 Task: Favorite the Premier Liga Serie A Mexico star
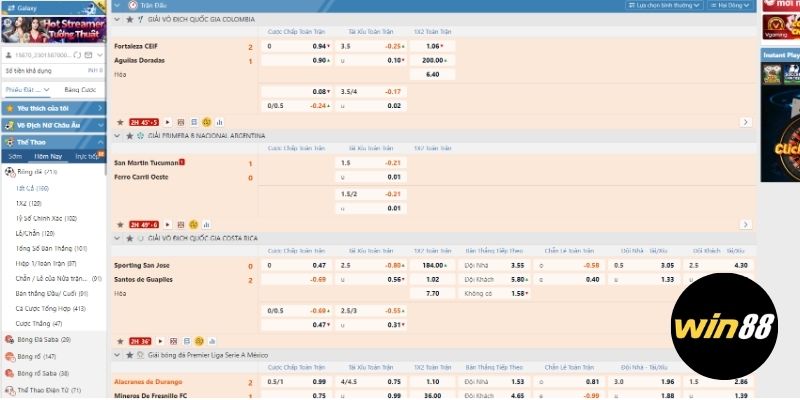pyautogui.click(x=130, y=355)
